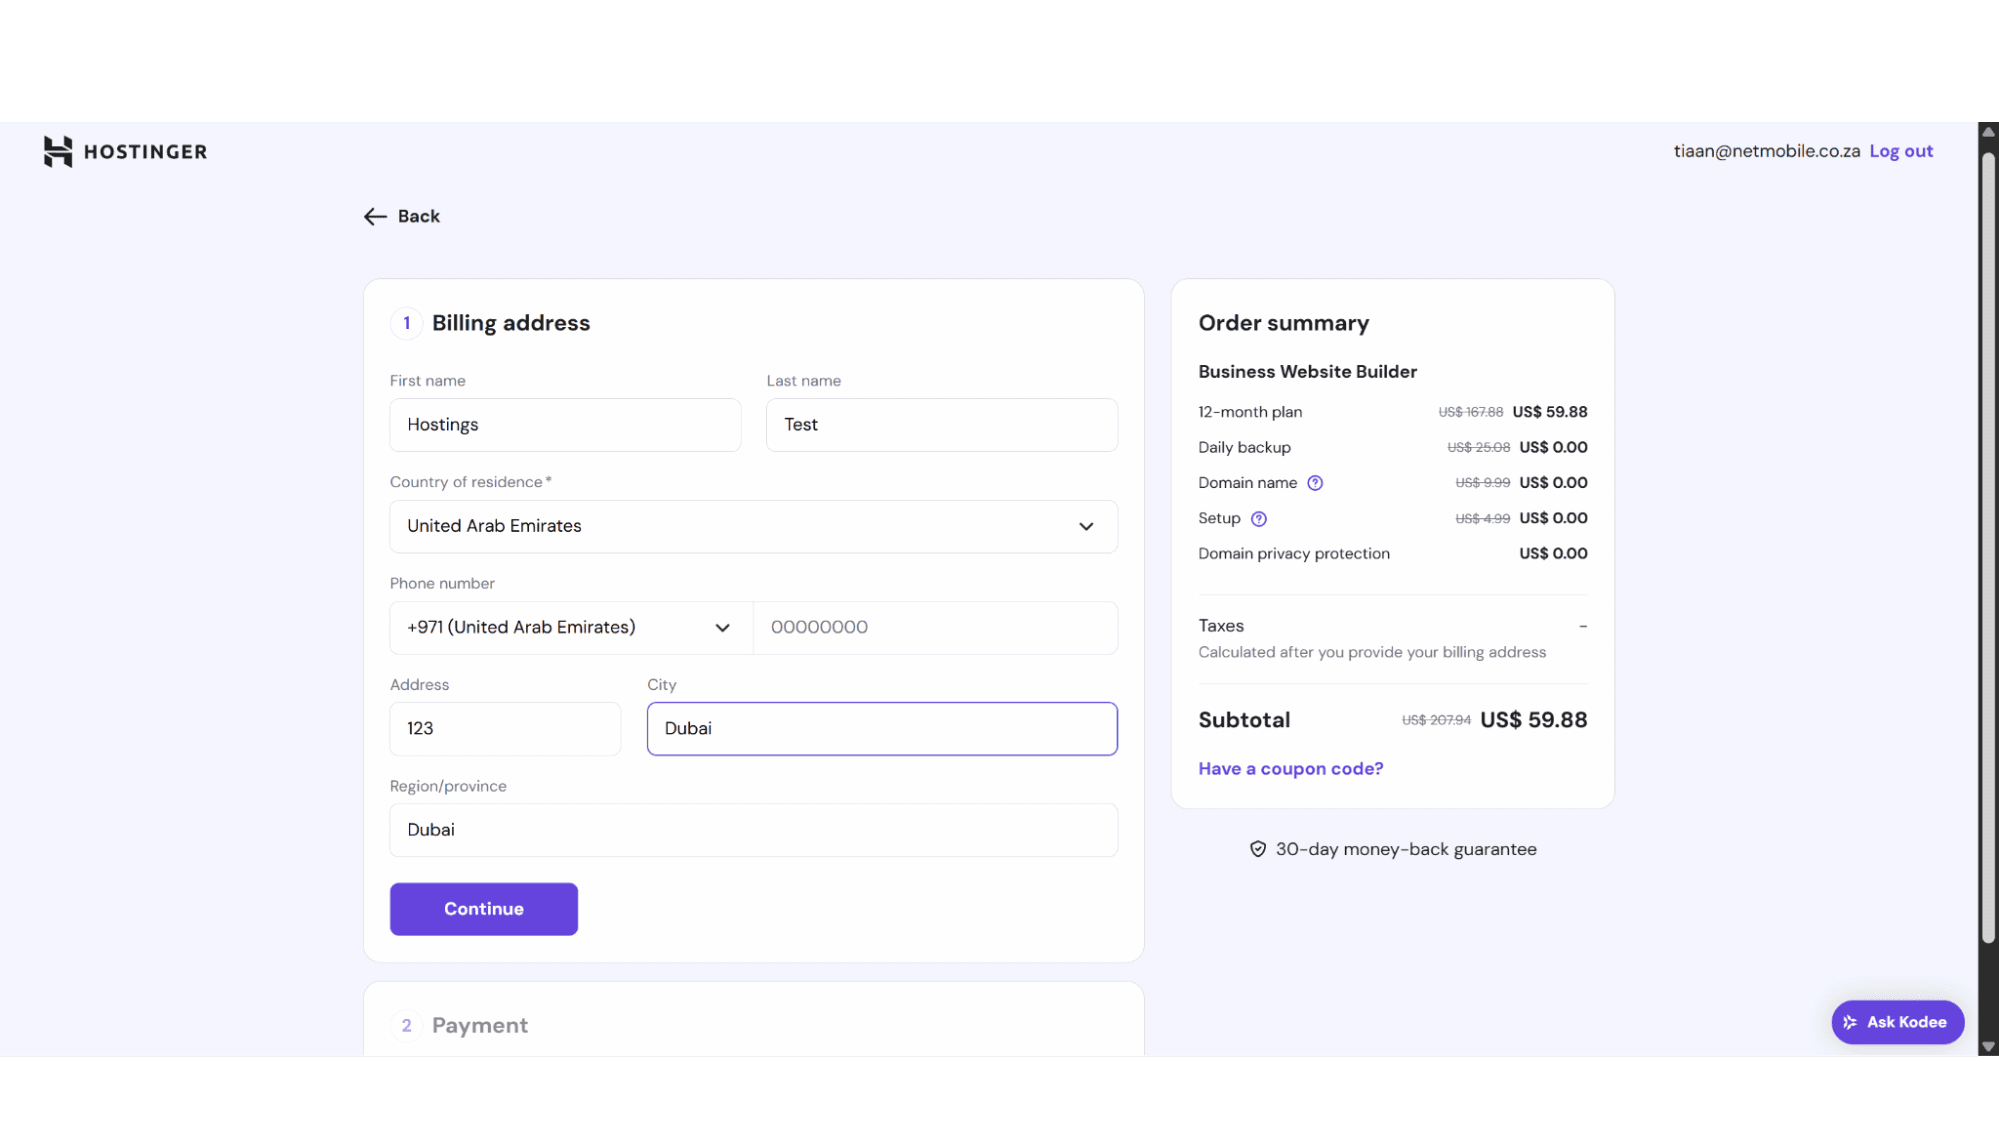Go Back to previous page
Viewport: 1999px width, 1125px height.
pos(402,216)
